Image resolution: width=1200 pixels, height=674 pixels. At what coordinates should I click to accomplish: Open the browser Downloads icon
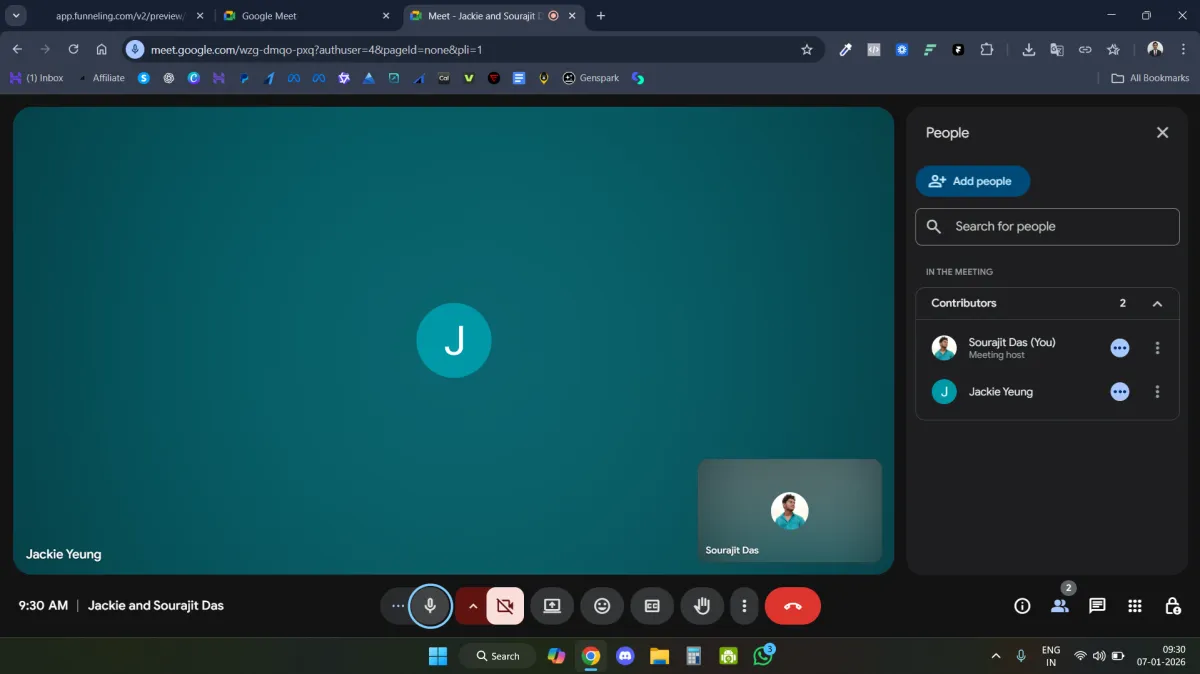1028,49
